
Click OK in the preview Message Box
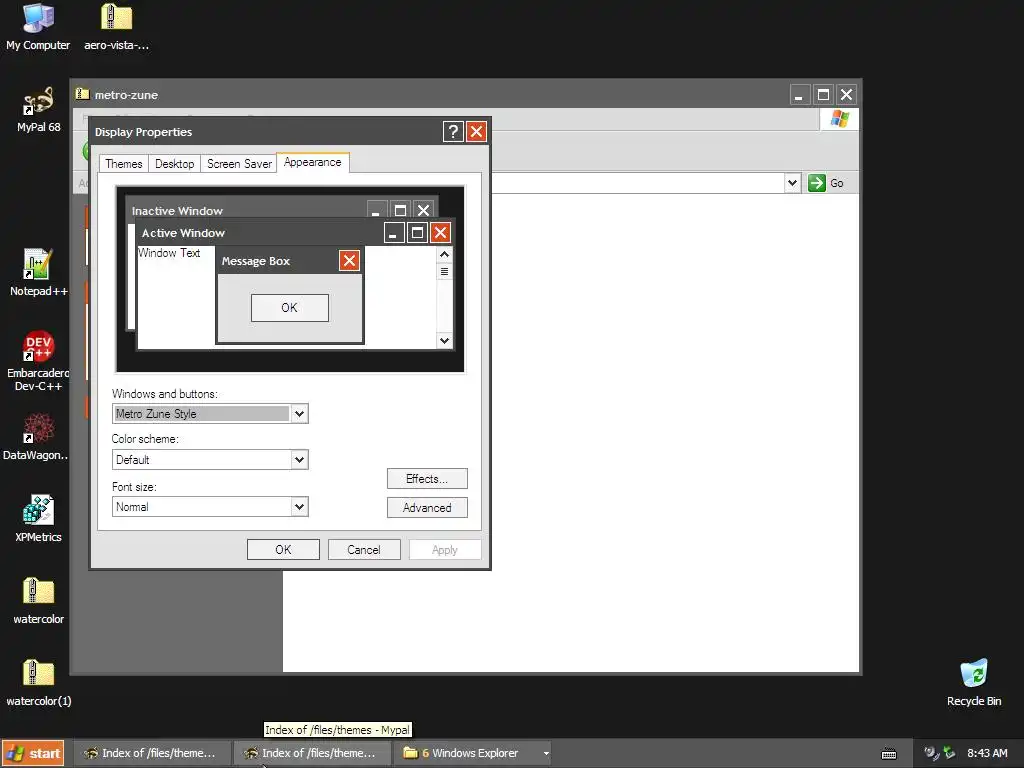tap(289, 308)
